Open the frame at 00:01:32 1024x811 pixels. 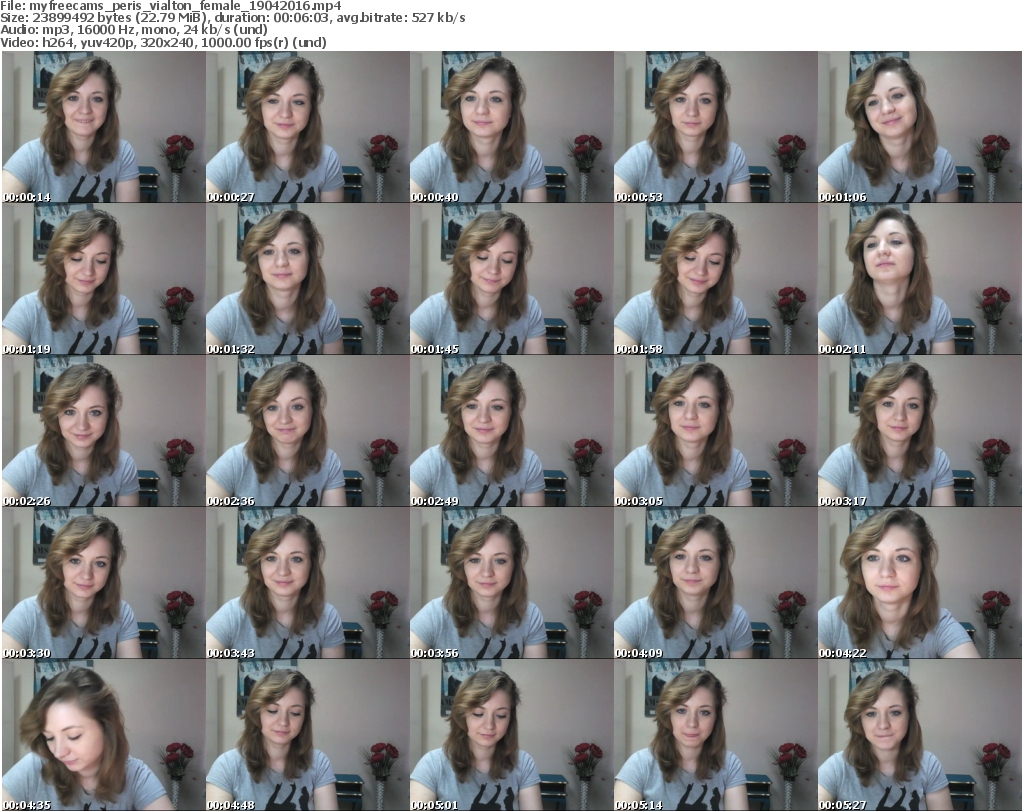click(x=308, y=279)
